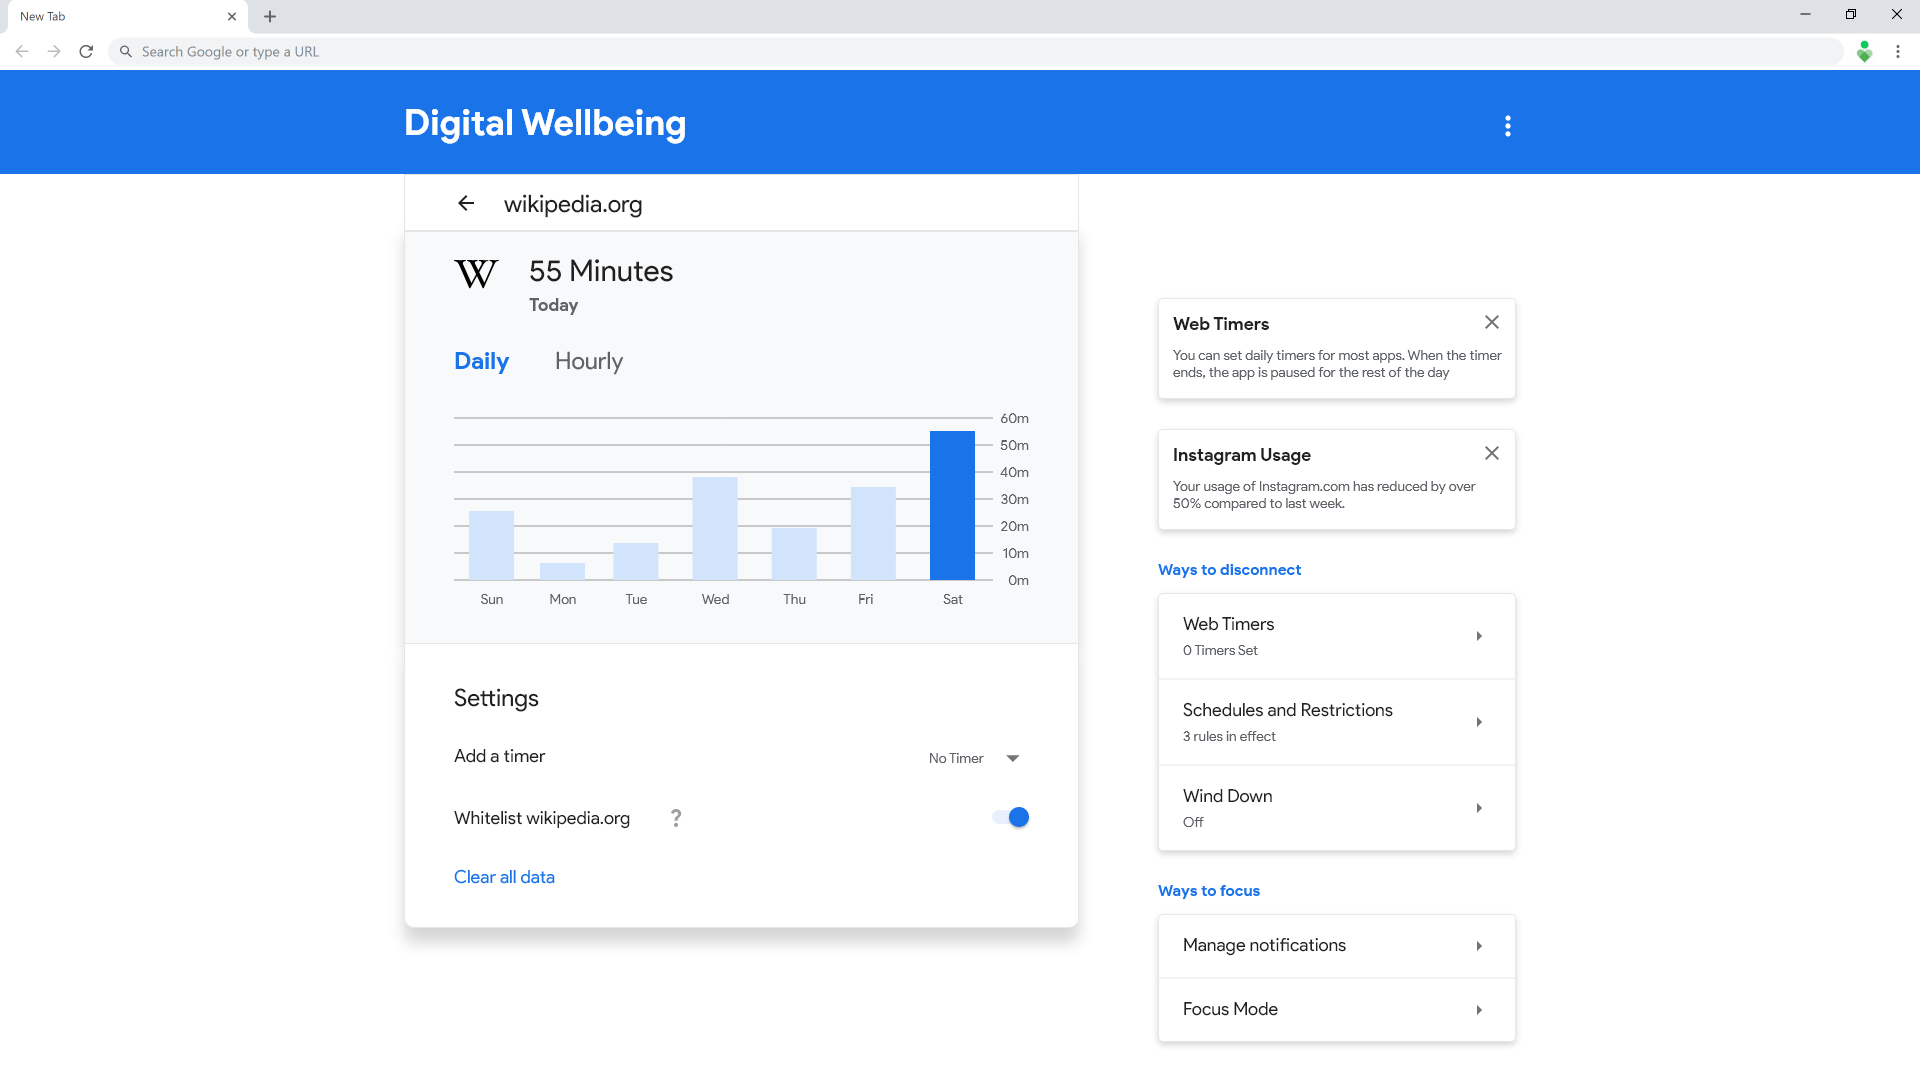The height and width of the screenshot is (1080, 1920).
Task: Open a new browser tab
Action: [x=270, y=16]
